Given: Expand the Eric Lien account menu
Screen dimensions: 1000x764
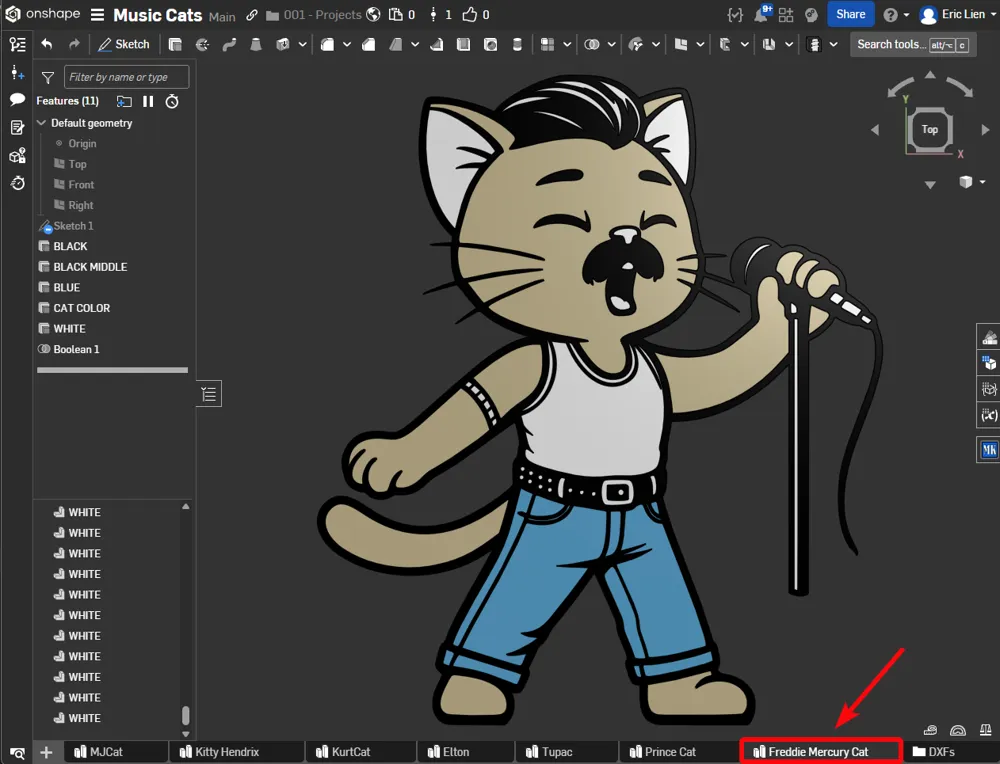Looking at the screenshot, I should point(959,14).
